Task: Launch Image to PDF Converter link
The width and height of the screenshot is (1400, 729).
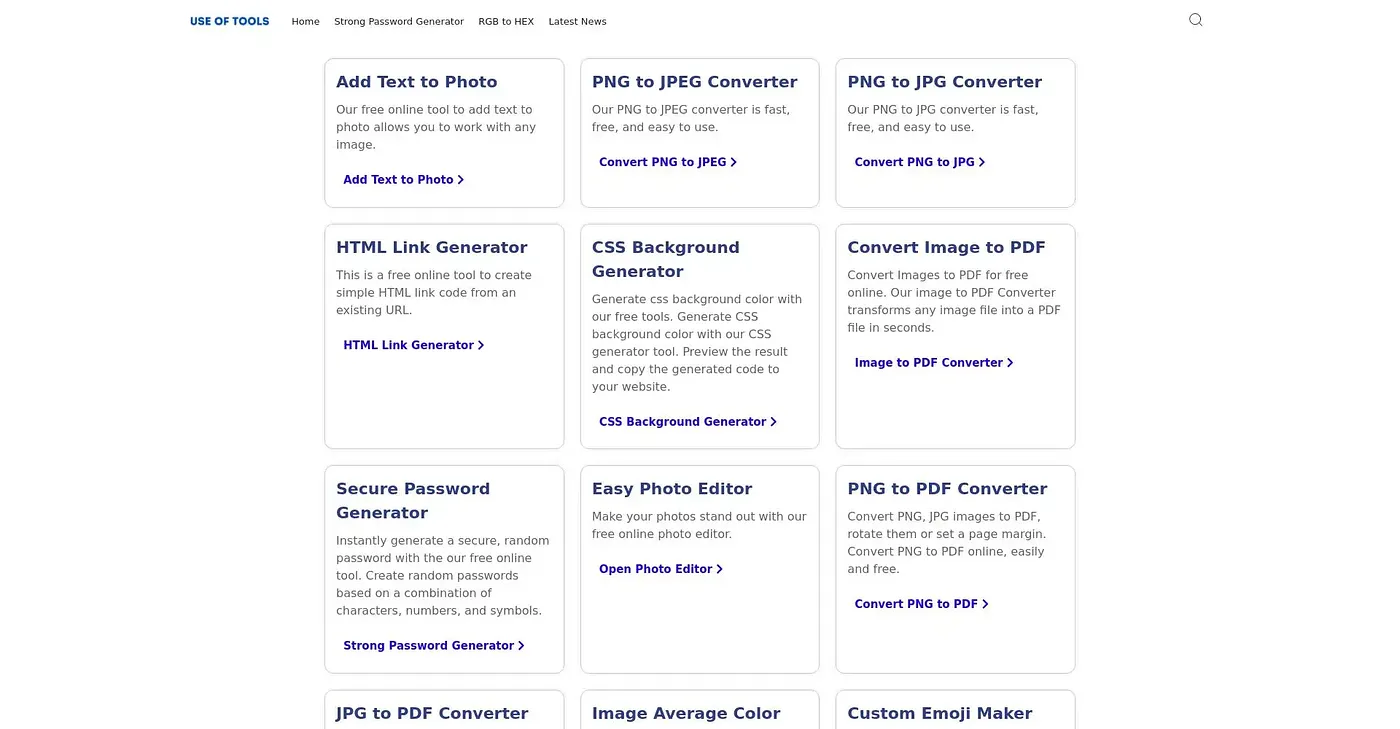Action: point(933,363)
